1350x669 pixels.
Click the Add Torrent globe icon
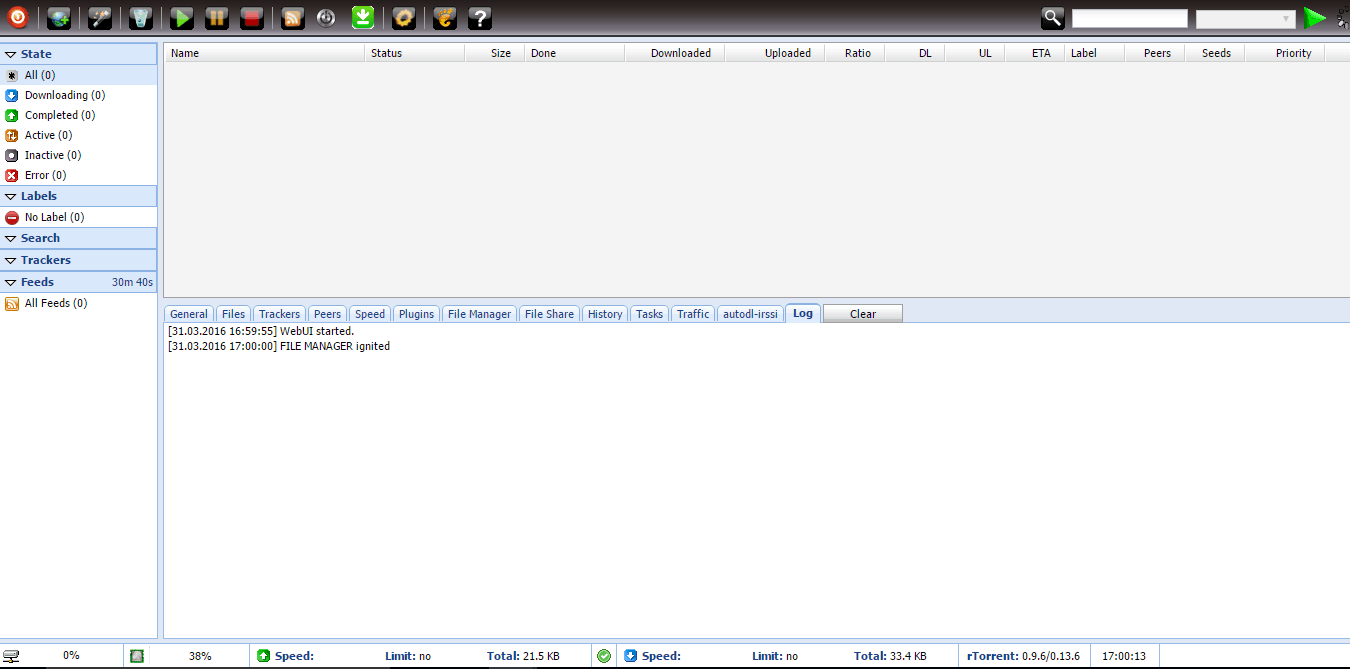[x=60, y=17]
